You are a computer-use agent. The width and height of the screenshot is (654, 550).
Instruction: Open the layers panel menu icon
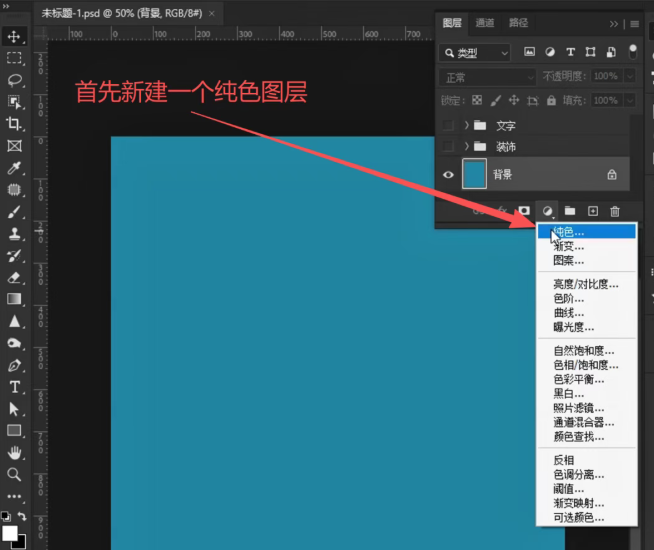point(634,24)
